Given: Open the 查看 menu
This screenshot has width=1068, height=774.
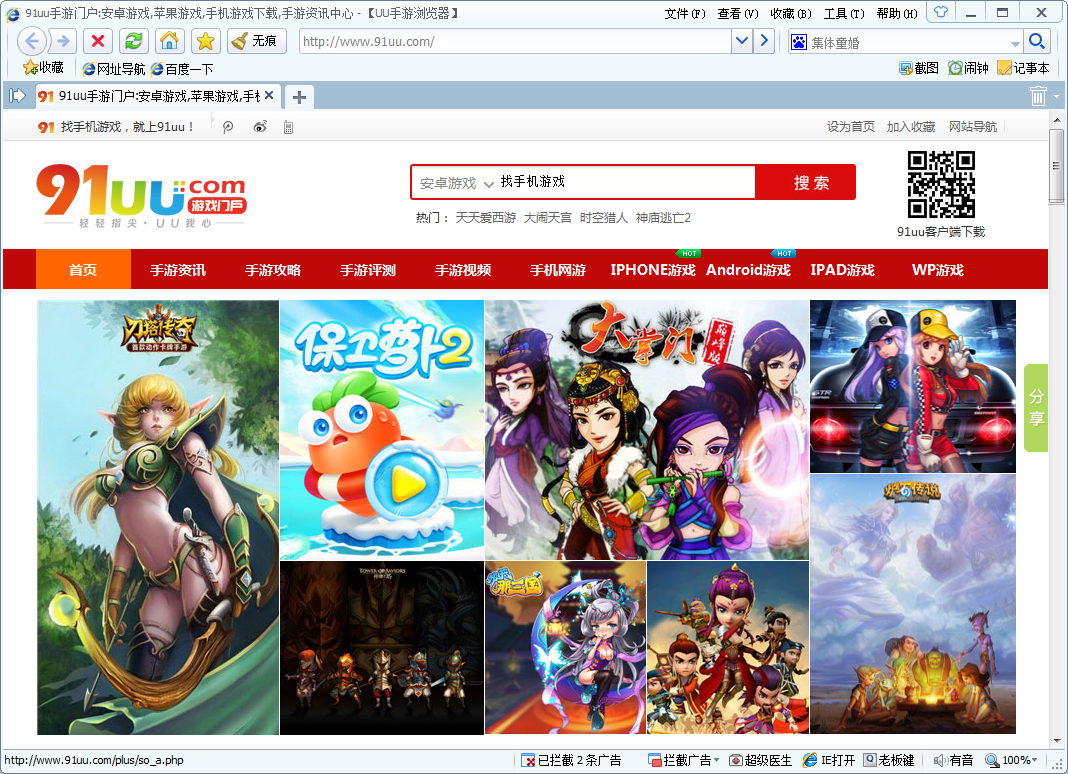Looking at the screenshot, I should click(x=738, y=14).
